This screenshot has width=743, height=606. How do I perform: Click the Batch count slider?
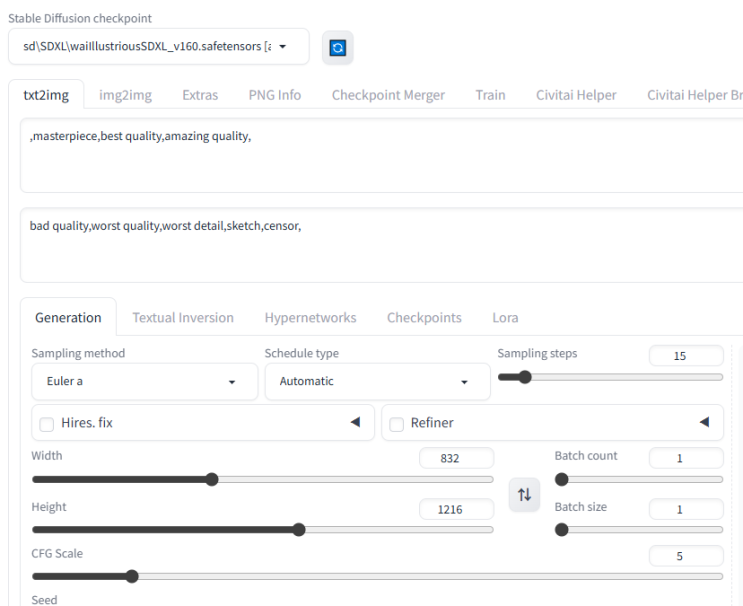(x=639, y=479)
